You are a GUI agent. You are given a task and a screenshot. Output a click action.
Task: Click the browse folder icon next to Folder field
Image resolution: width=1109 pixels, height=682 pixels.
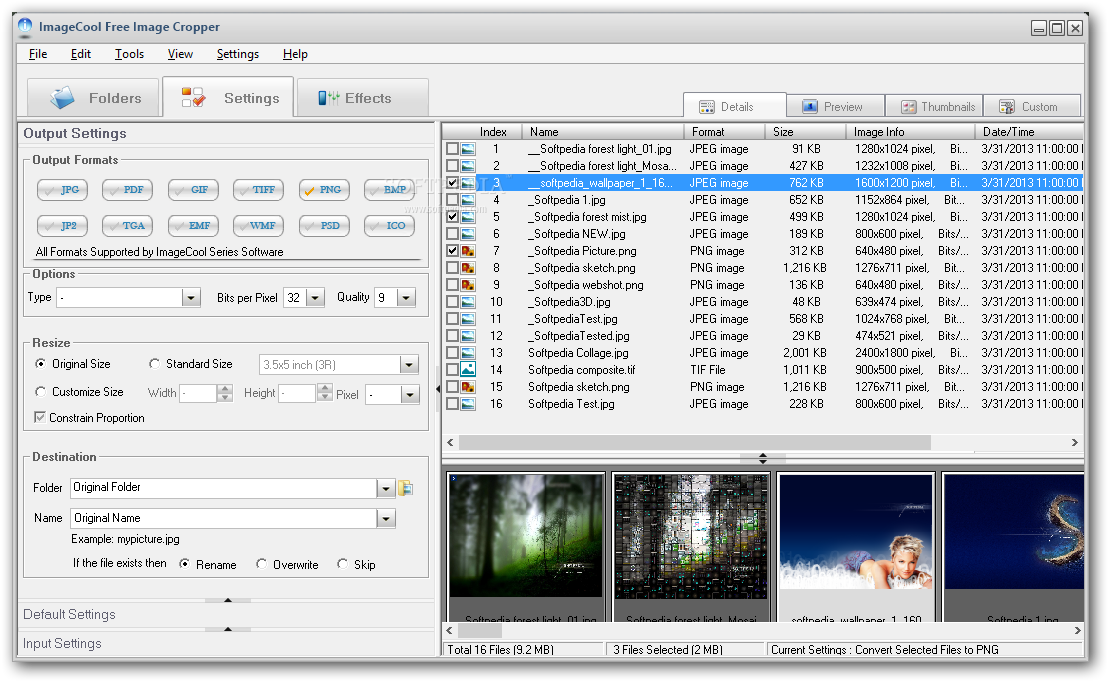point(406,488)
